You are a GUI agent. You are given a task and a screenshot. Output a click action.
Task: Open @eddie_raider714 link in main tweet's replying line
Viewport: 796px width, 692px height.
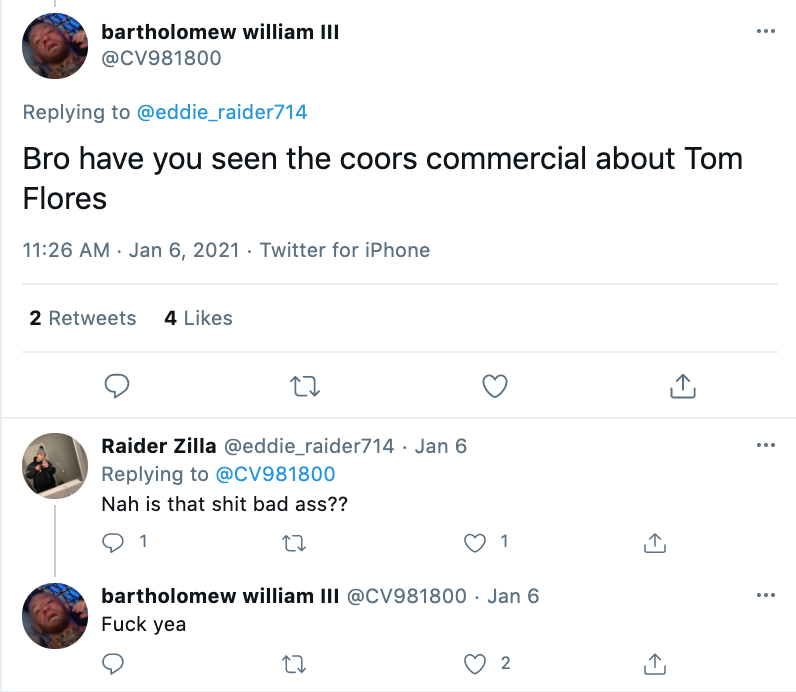click(222, 112)
